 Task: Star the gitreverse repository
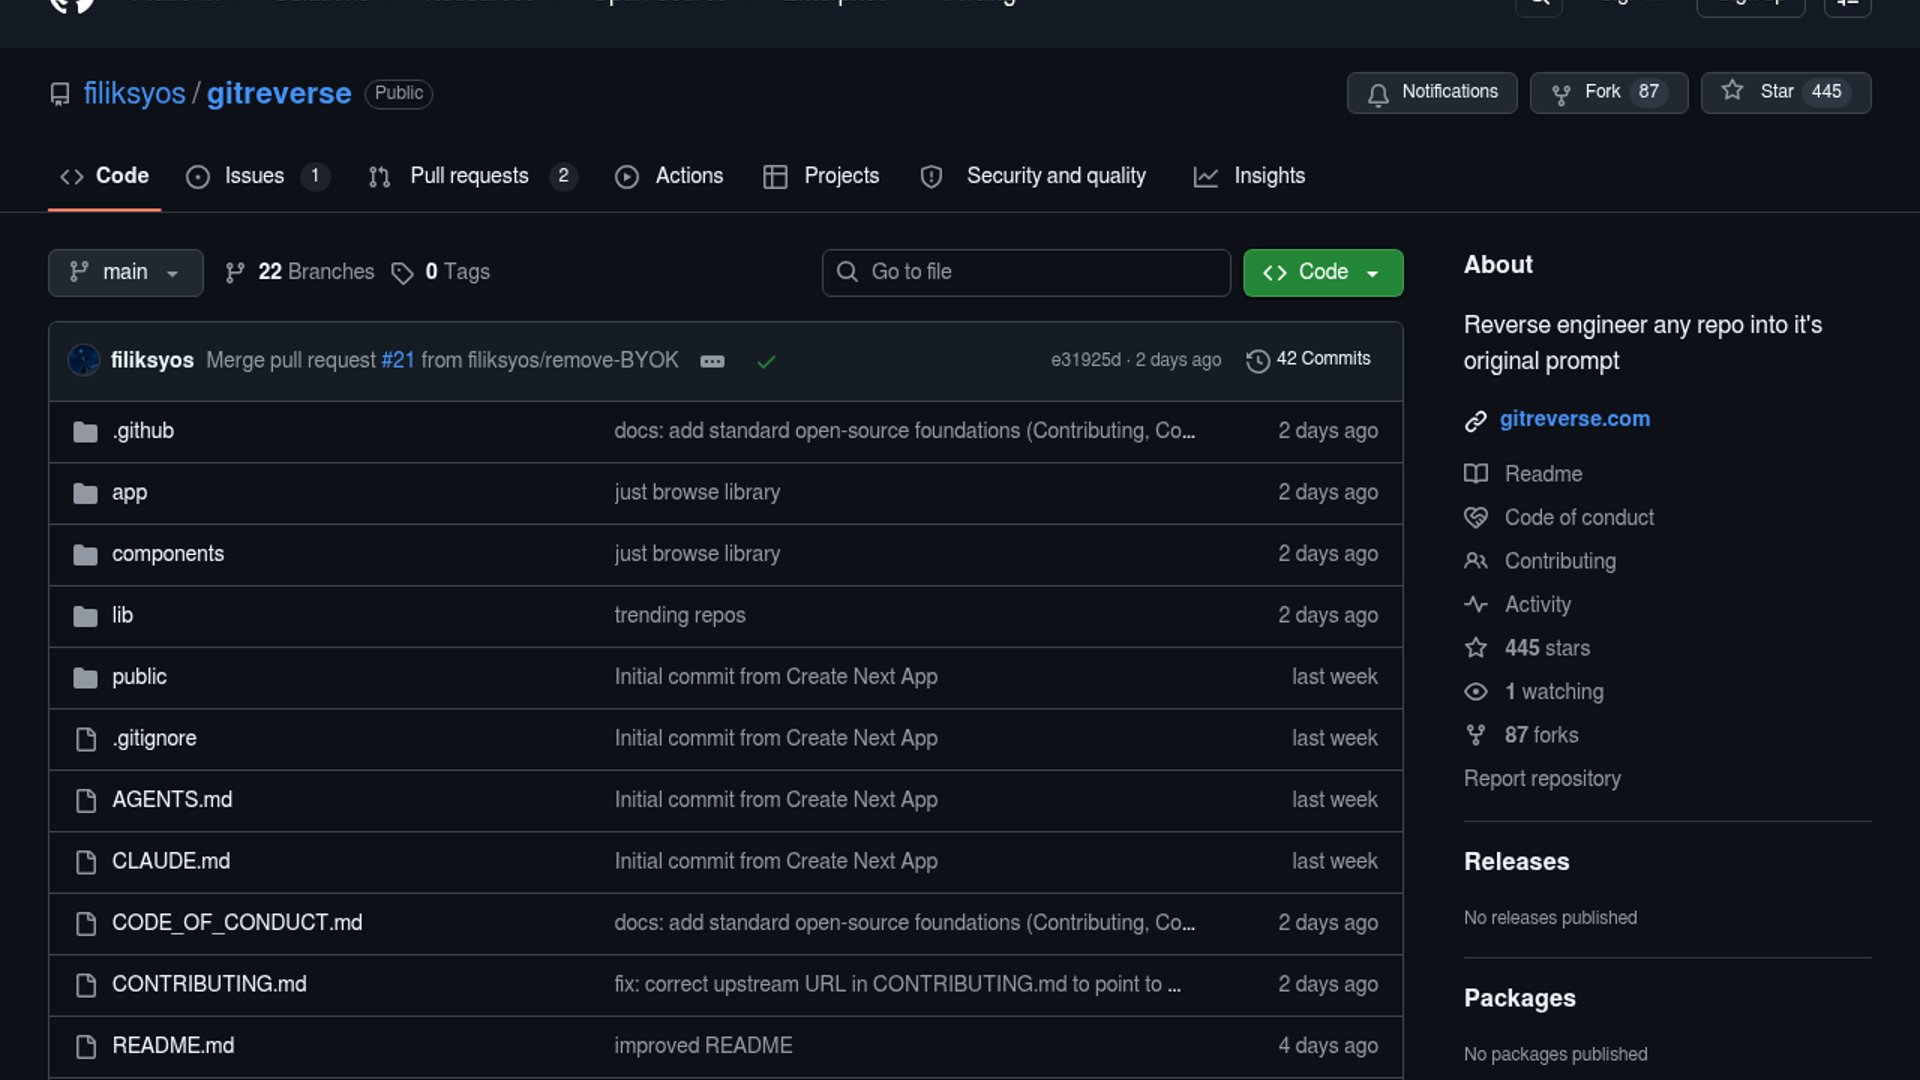click(x=1785, y=92)
